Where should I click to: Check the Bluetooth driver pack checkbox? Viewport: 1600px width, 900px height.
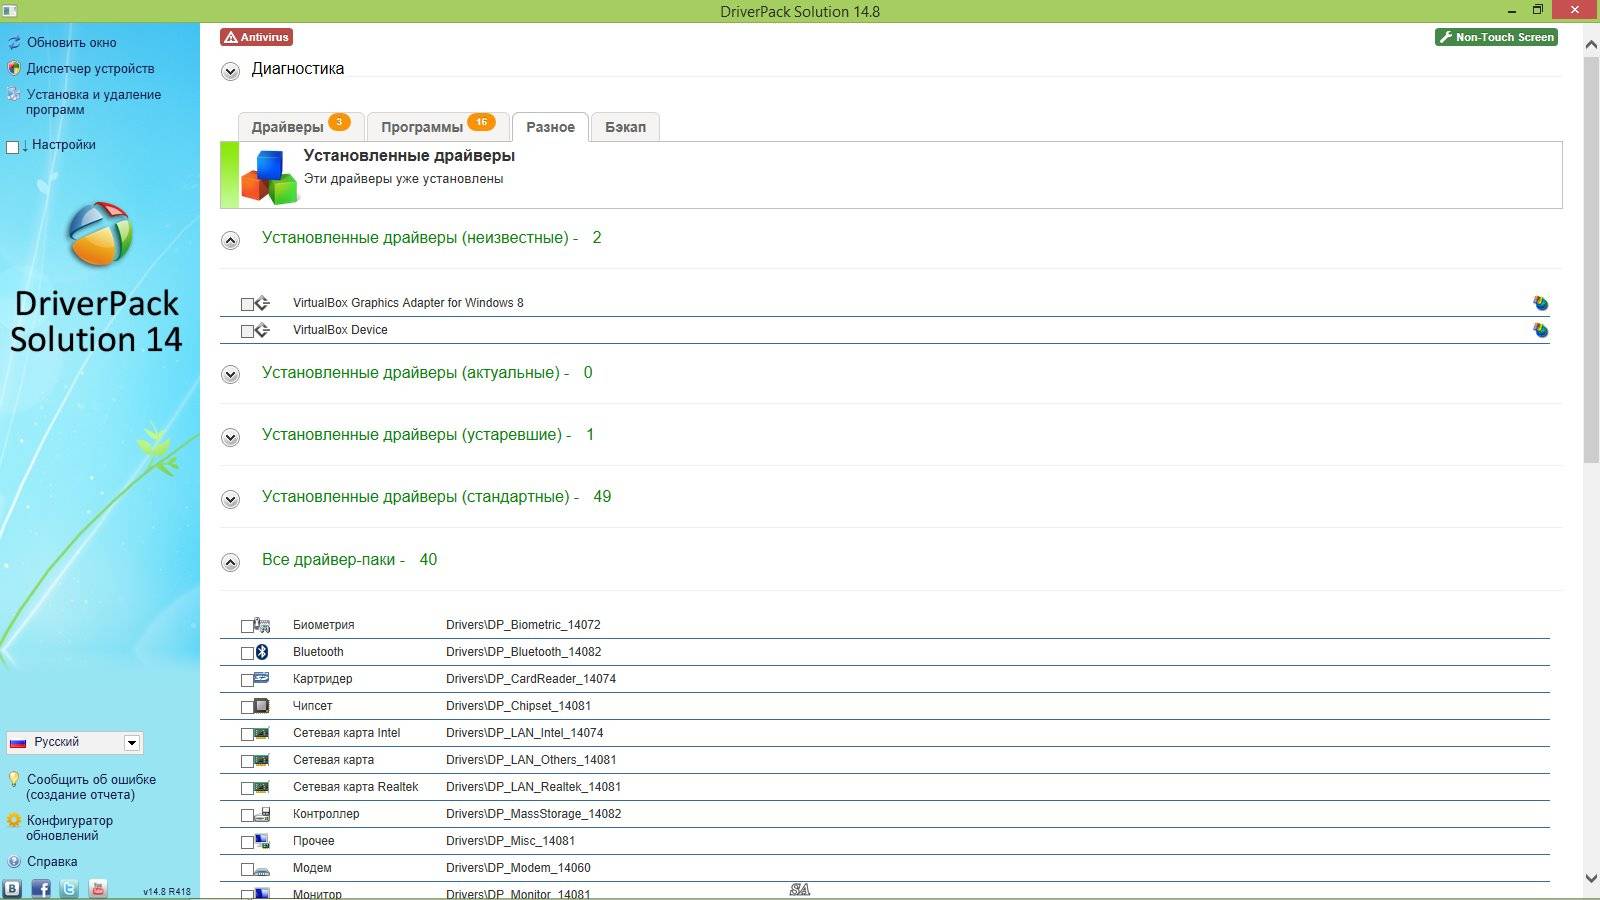247,653
